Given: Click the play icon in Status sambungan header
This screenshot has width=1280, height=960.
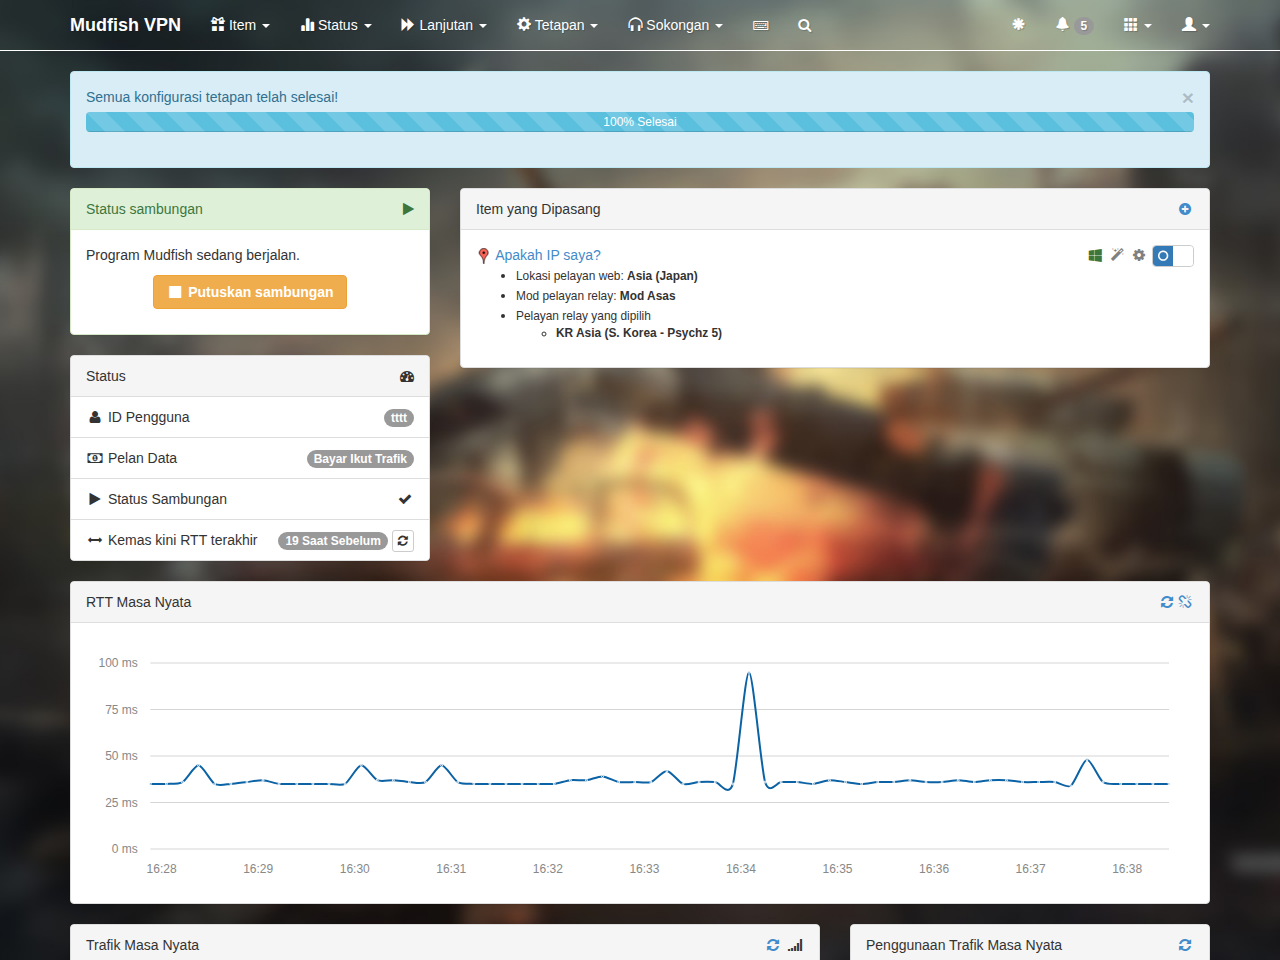Looking at the screenshot, I should click(x=408, y=209).
